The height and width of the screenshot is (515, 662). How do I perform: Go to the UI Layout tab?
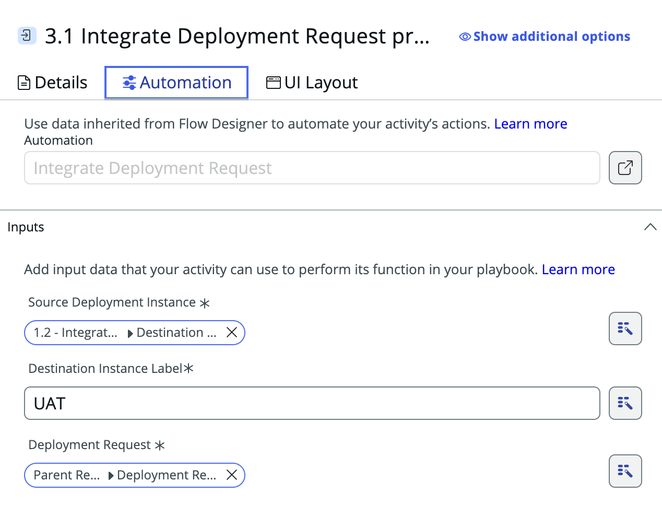click(x=311, y=83)
